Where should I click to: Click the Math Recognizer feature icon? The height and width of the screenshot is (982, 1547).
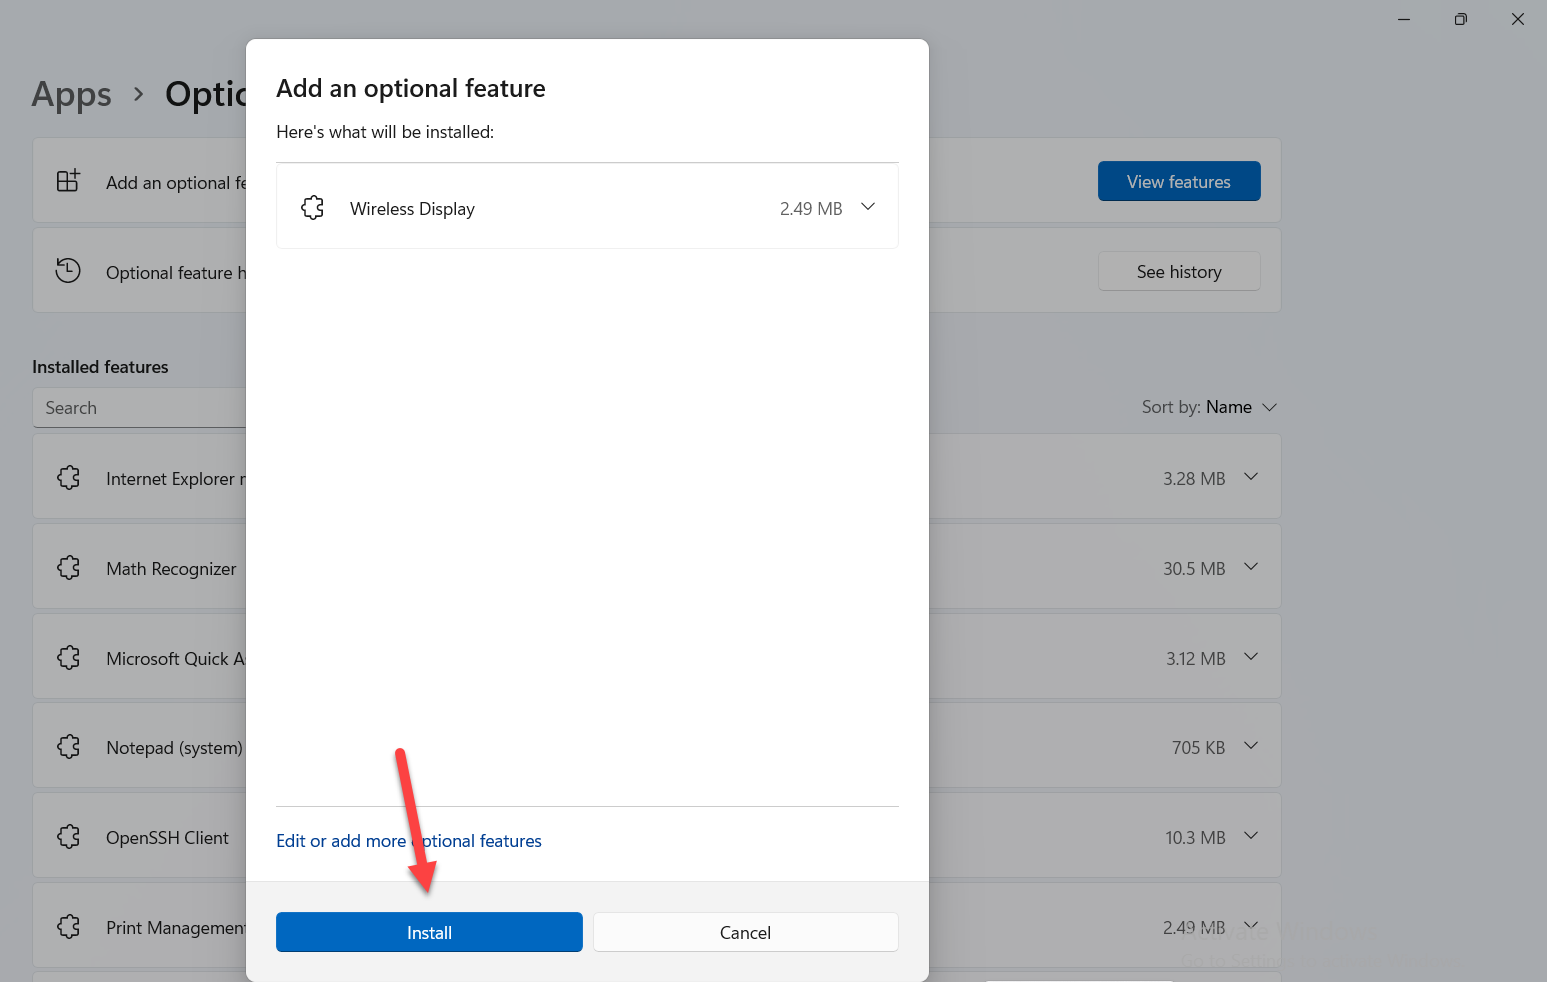(69, 568)
